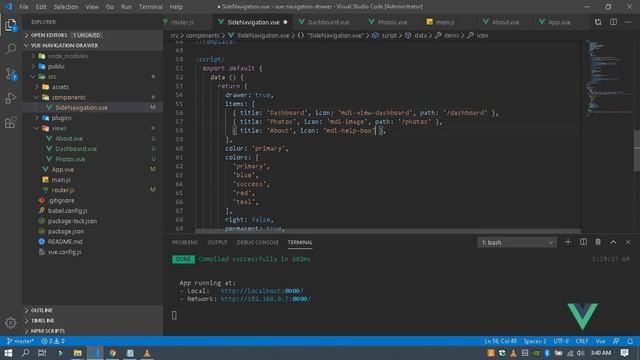Open the Windows action center
The width and height of the screenshot is (640, 360).
click(624, 353)
